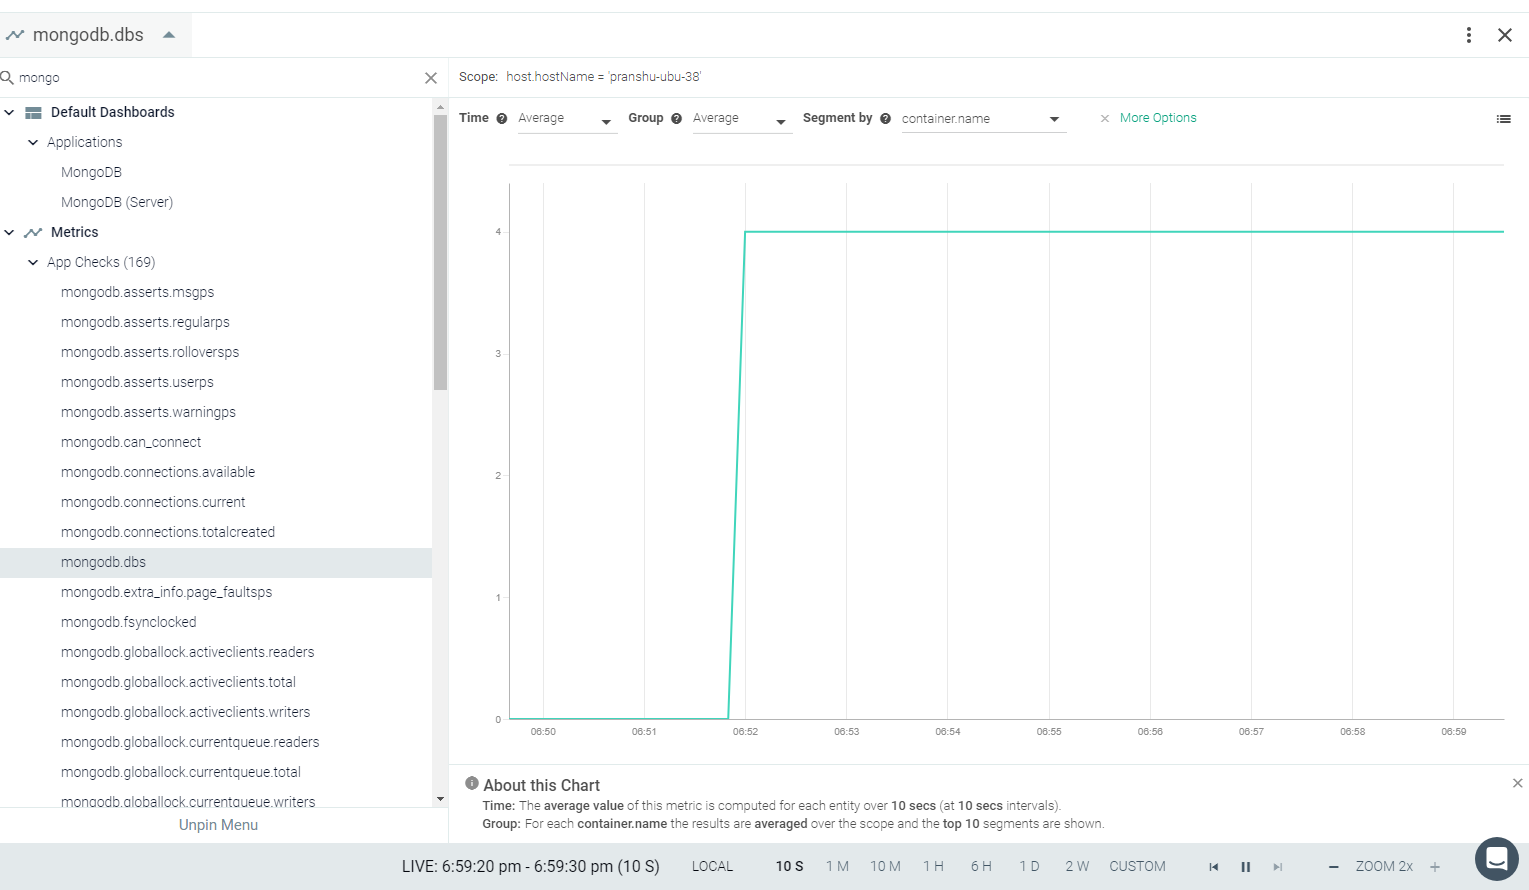Collapse the Metrics section

(x=9, y=232)
